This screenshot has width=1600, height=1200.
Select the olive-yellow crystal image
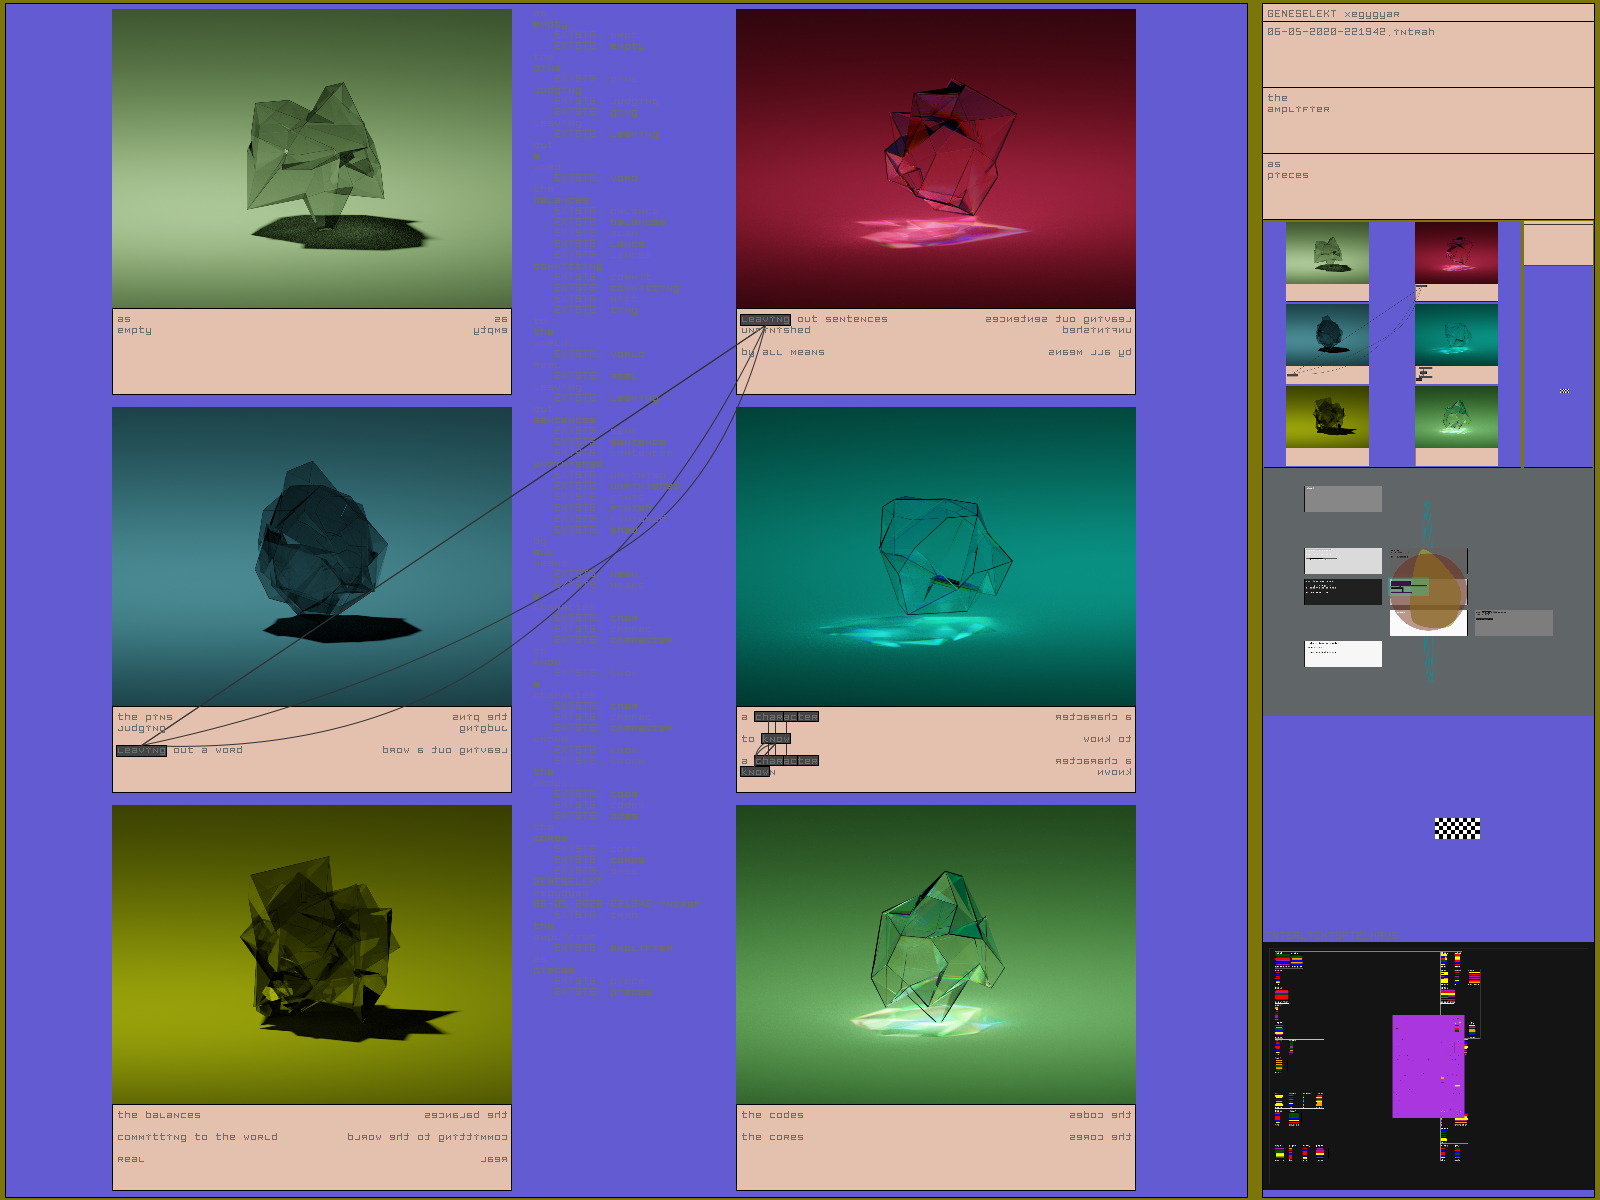(311, 954)
